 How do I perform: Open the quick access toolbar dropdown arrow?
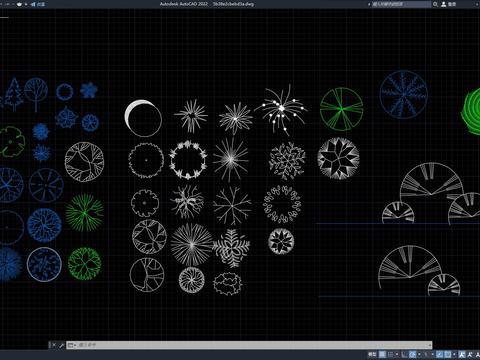coord(26,4)
